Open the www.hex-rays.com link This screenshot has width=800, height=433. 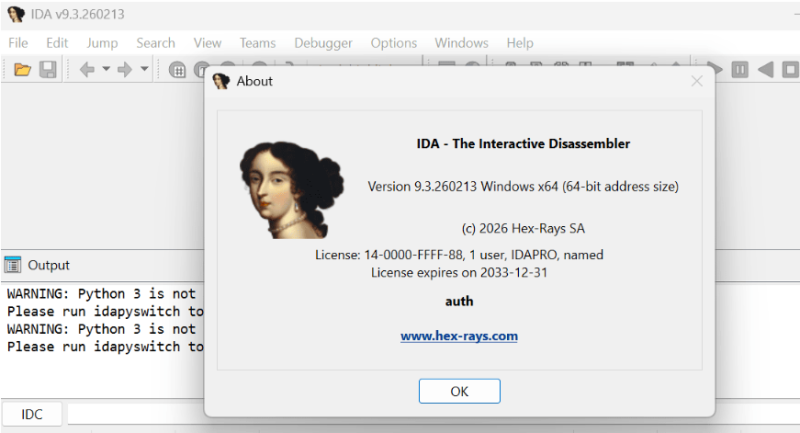click(459, 336)
